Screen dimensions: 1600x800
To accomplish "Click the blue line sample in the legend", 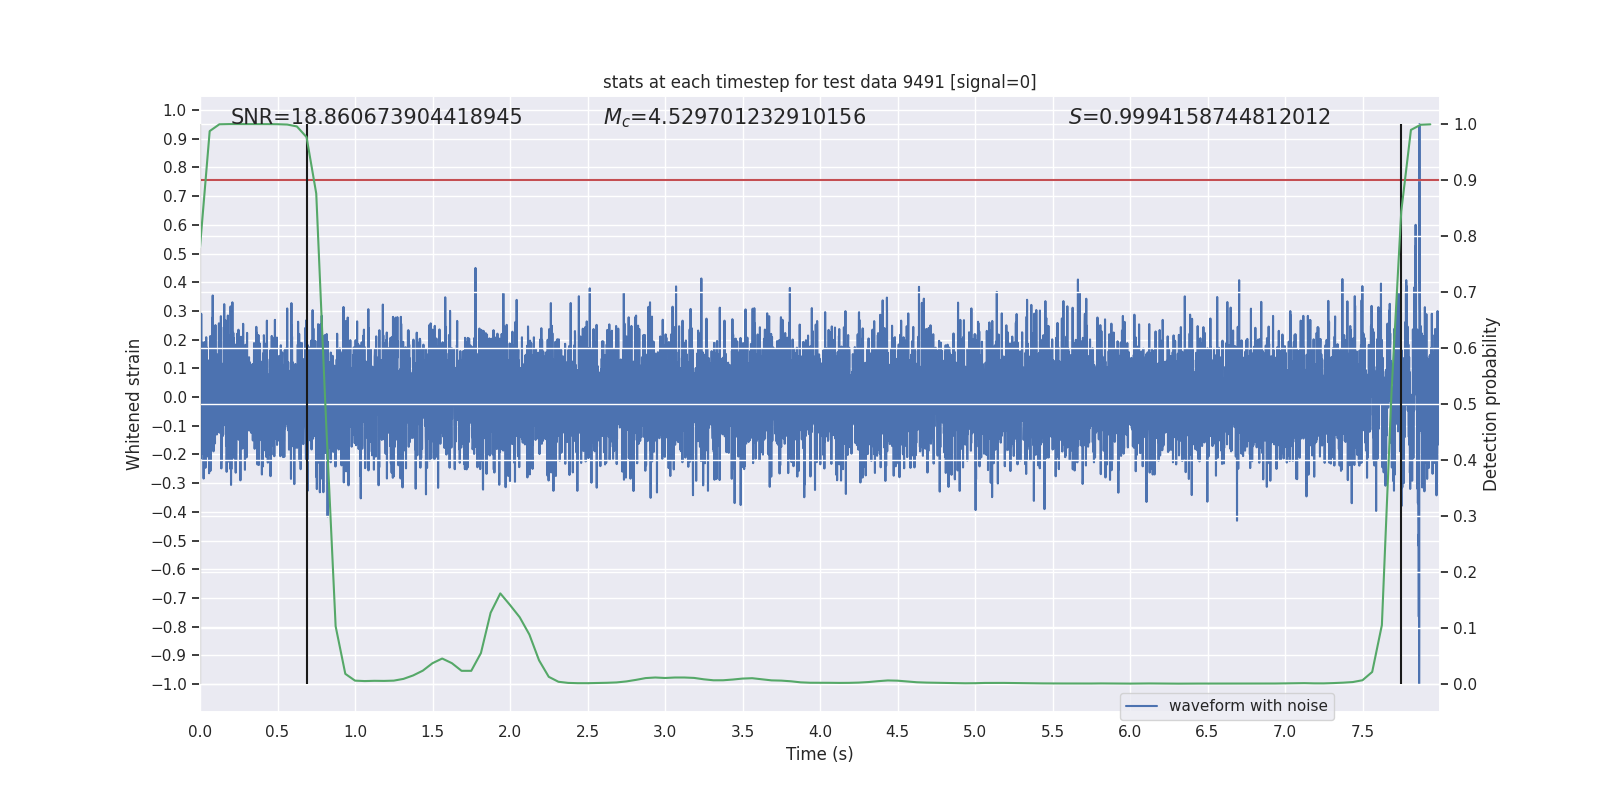I will click(1141, 706).
